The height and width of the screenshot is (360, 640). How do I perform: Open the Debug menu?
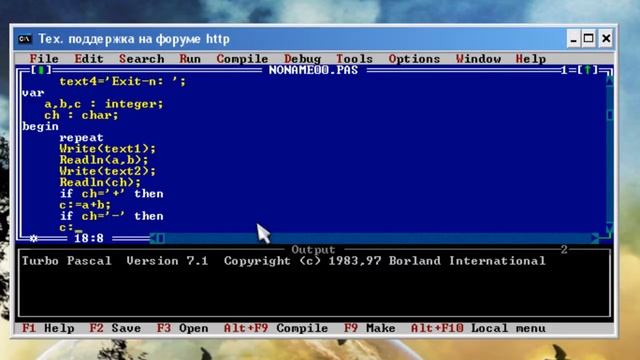pos(302,59)
